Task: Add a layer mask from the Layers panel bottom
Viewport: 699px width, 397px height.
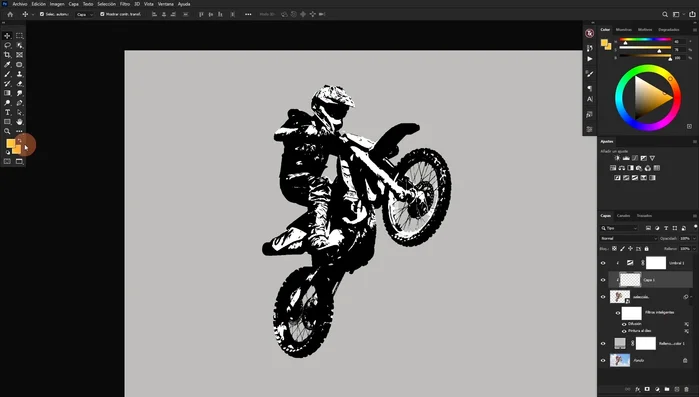Action: point(647,389)
